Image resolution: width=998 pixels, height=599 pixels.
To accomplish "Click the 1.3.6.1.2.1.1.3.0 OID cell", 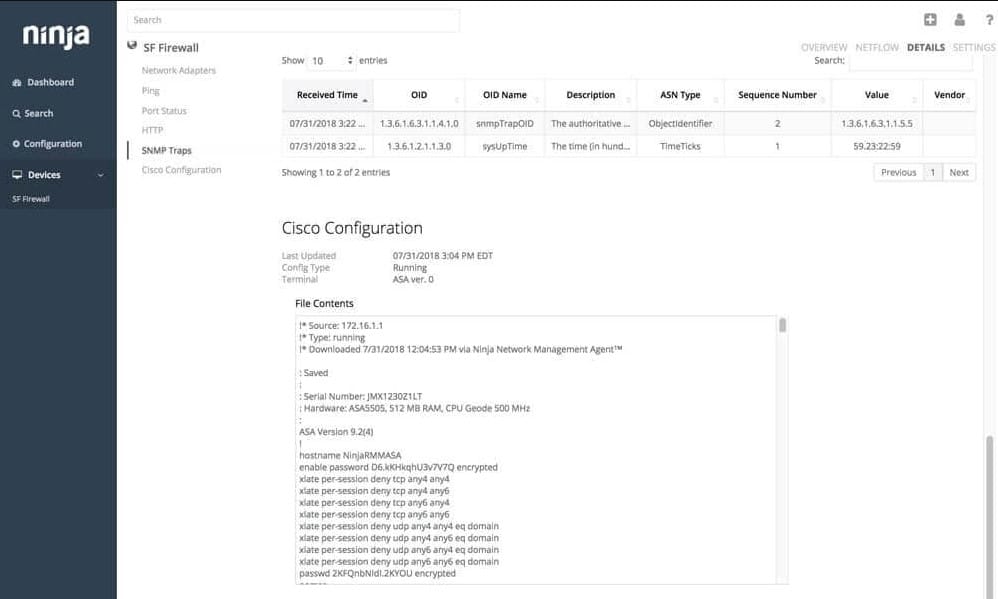I will click(x=419, y=146).
